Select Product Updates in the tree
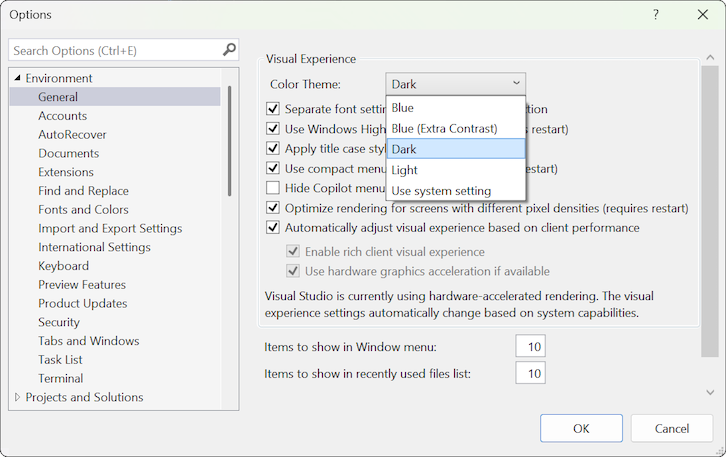726x457 pixels. coord(82,303)
